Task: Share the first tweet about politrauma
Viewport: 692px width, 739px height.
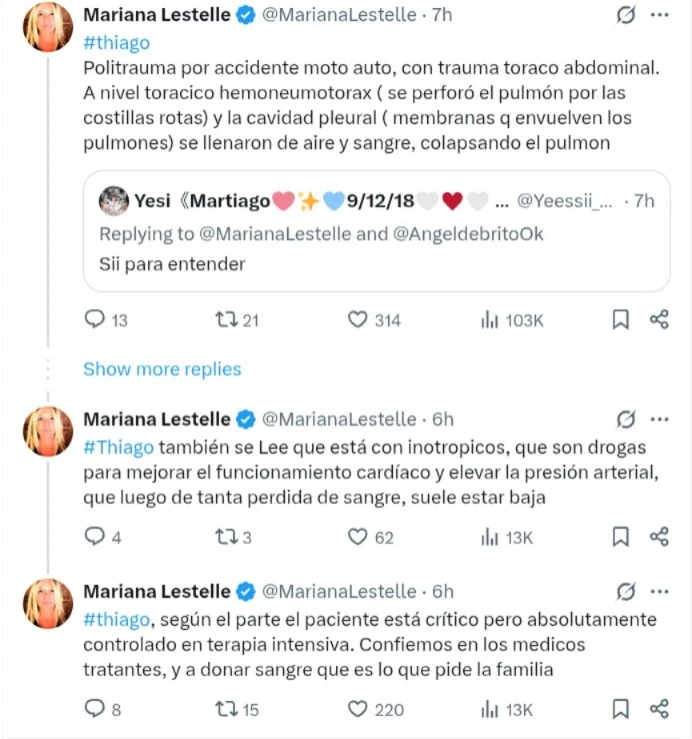Action: pos(659,320)
